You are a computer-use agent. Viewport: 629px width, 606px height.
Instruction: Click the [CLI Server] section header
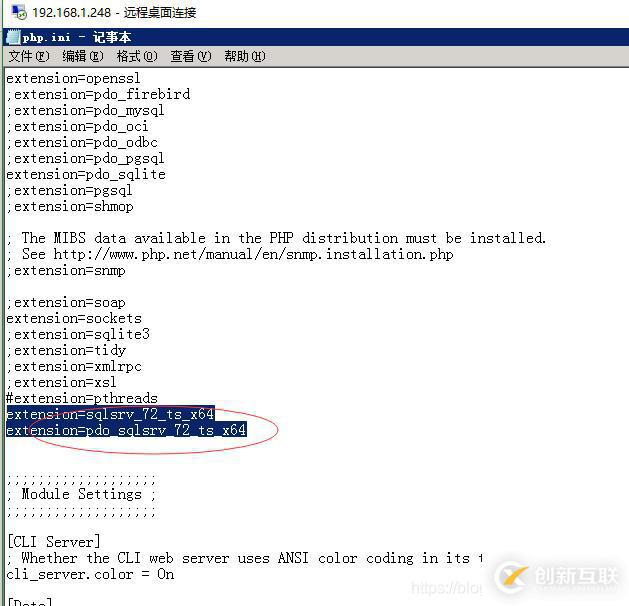coord(54,542)
